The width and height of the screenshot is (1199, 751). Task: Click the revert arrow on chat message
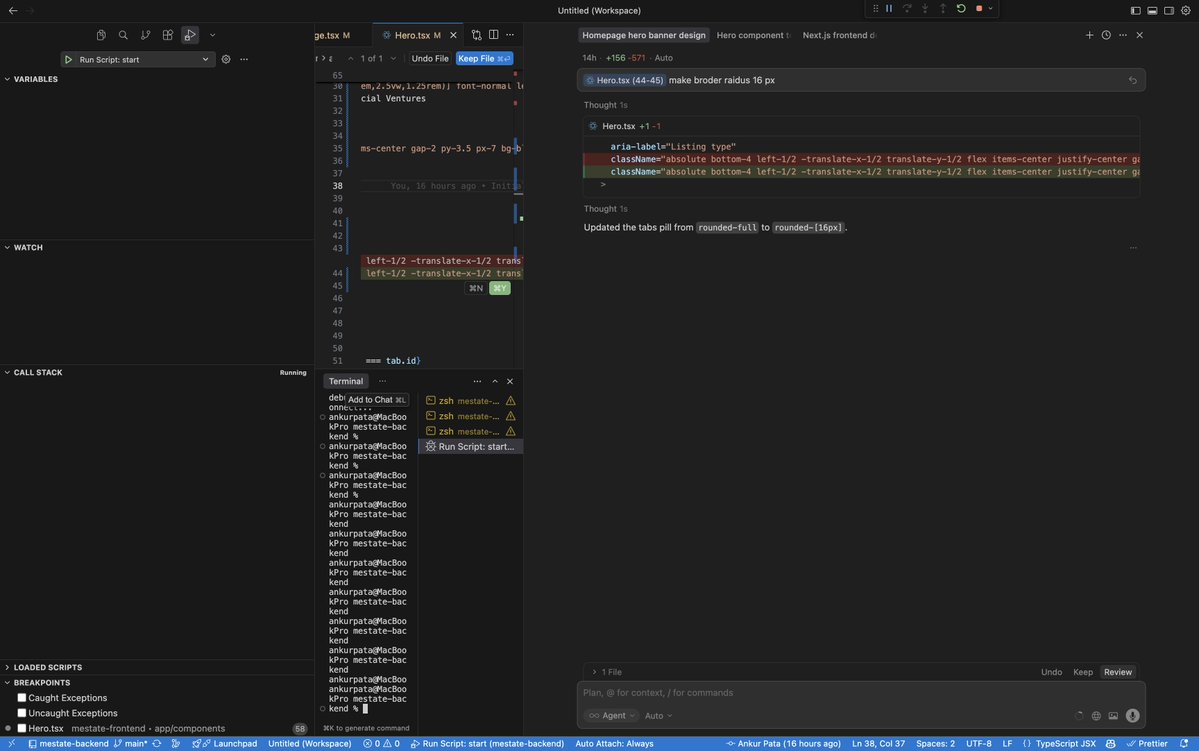(1132, 80)
